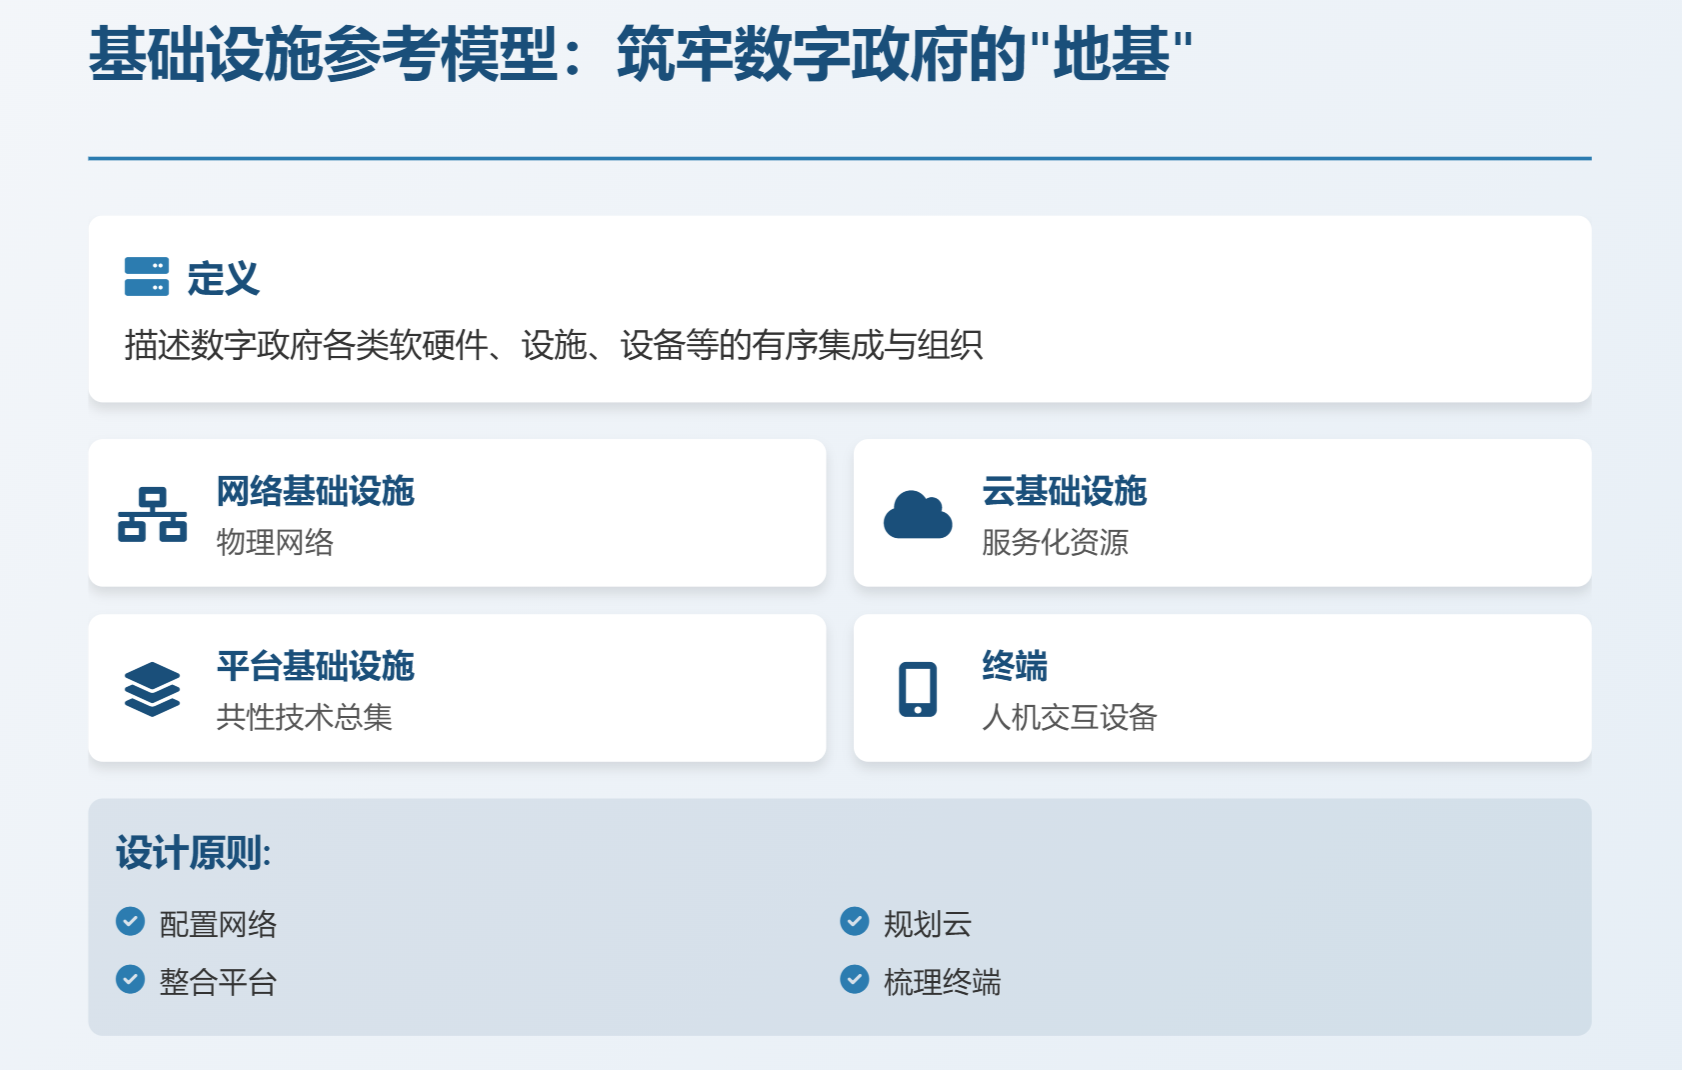Select the 平台基础设施 heading
Viewport: 1682px width, 1070px height.
[315, 666]
